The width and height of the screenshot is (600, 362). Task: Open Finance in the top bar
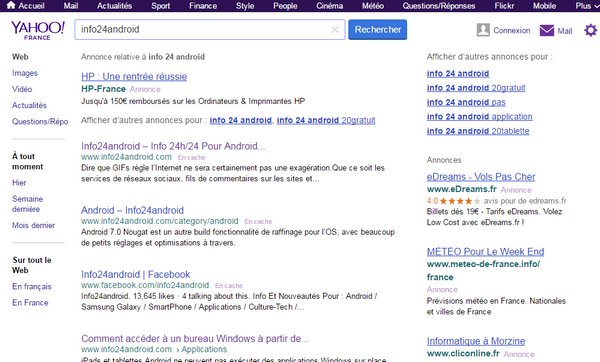coord(203,6)
